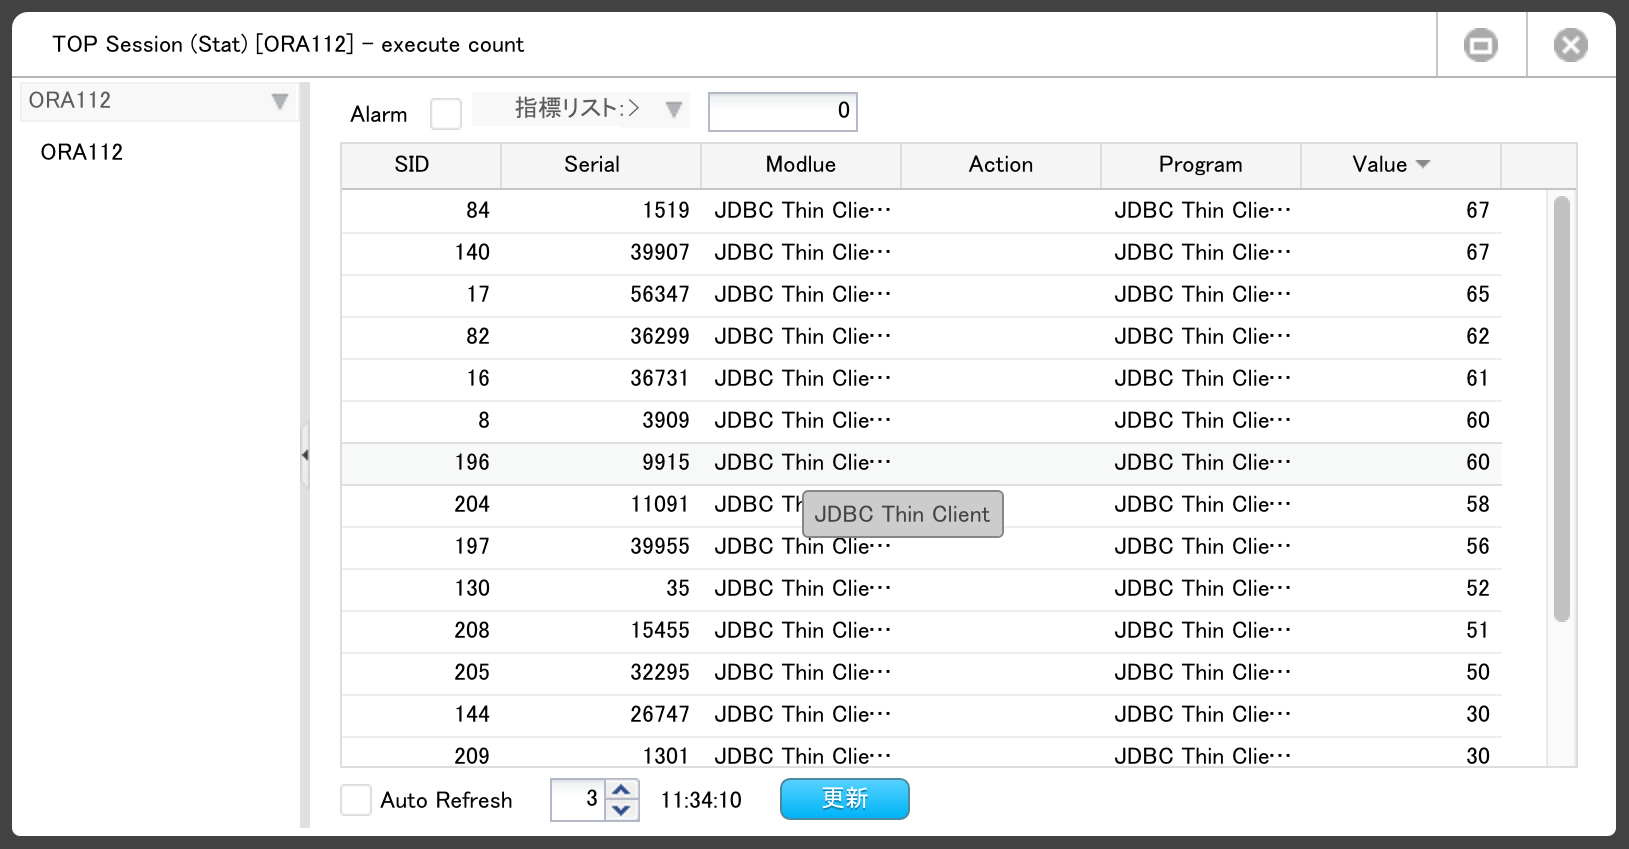Image resolution: width=1629 pixels, height=849 pixels.
Task: Sort by the Program column header
Action: coord(1201,165)
